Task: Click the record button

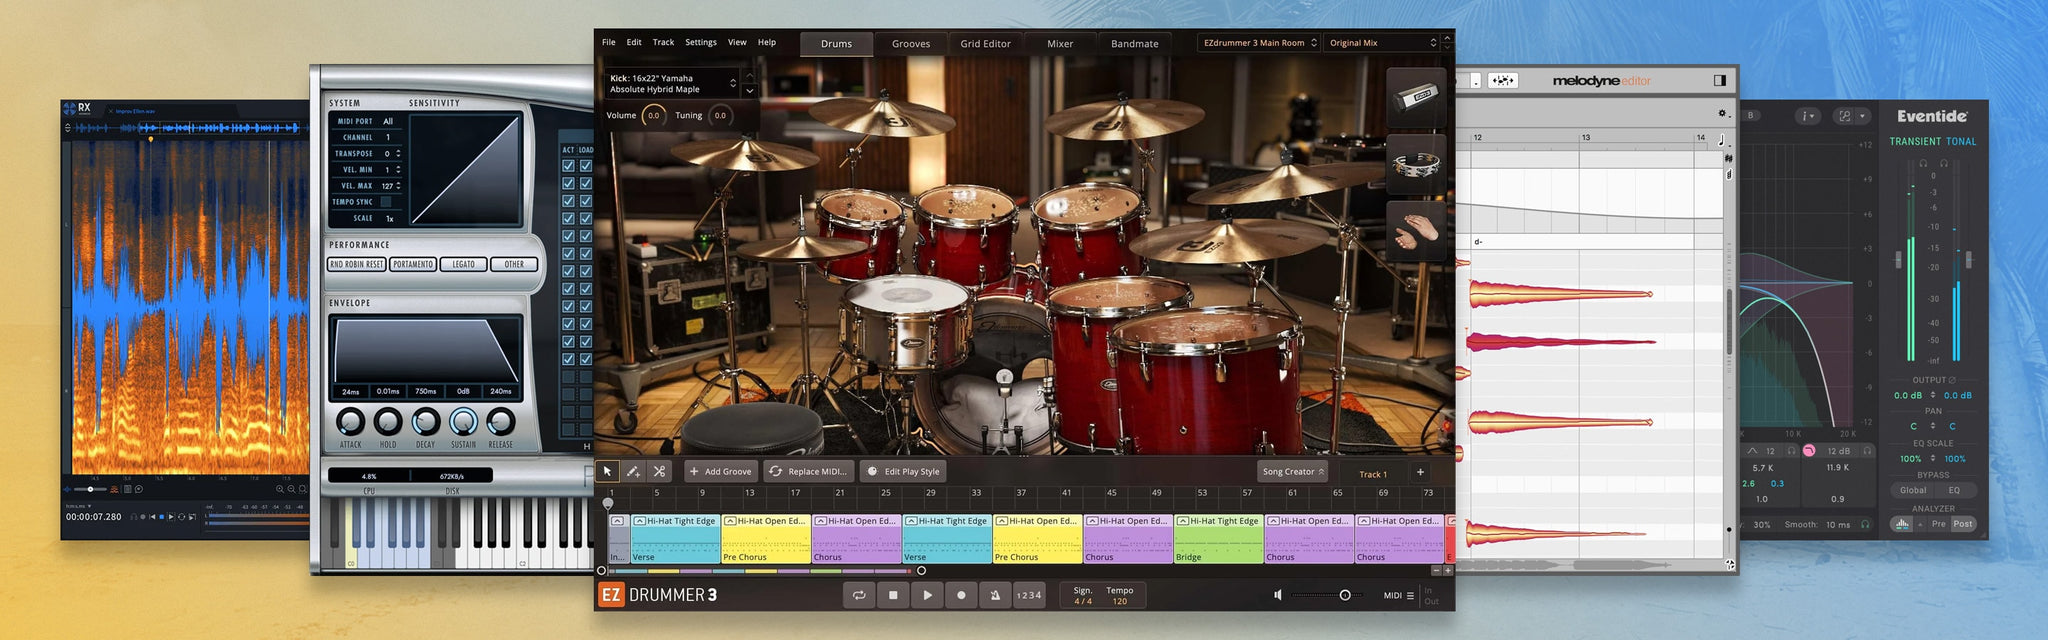Action: (x=961, y=595)
